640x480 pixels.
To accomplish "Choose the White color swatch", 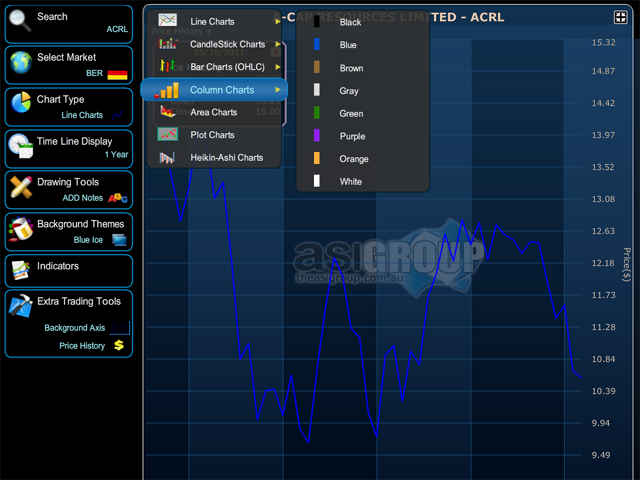I will coord(316,181).
